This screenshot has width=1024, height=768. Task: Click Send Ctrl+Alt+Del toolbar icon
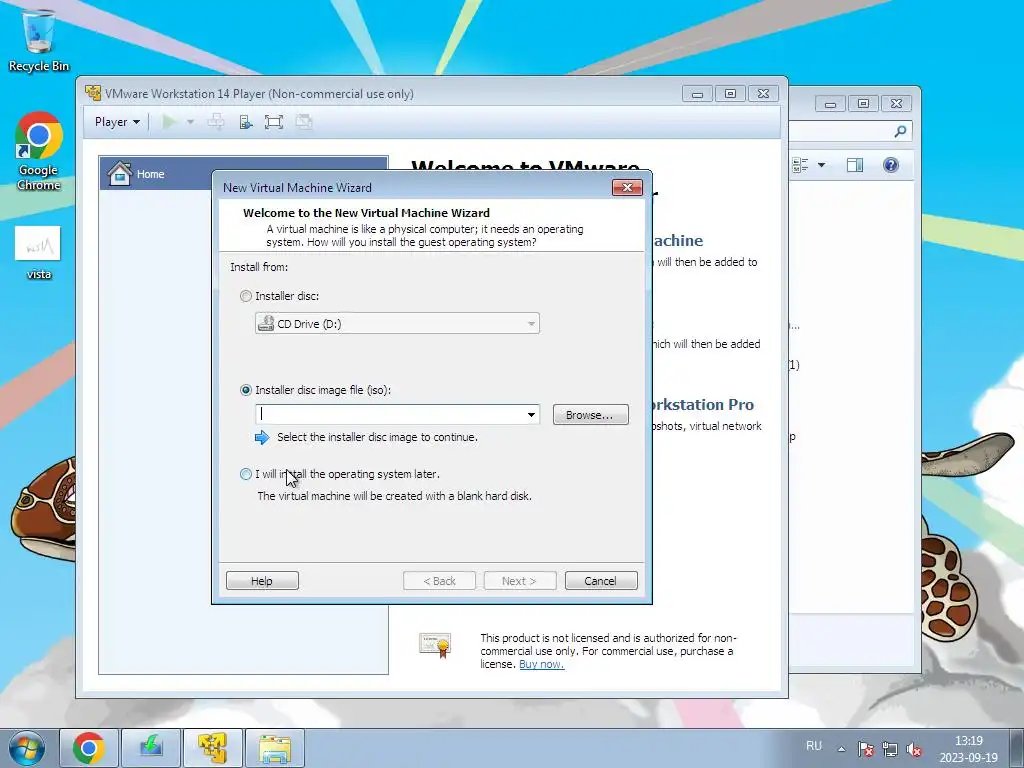click(x=216, y=121)
